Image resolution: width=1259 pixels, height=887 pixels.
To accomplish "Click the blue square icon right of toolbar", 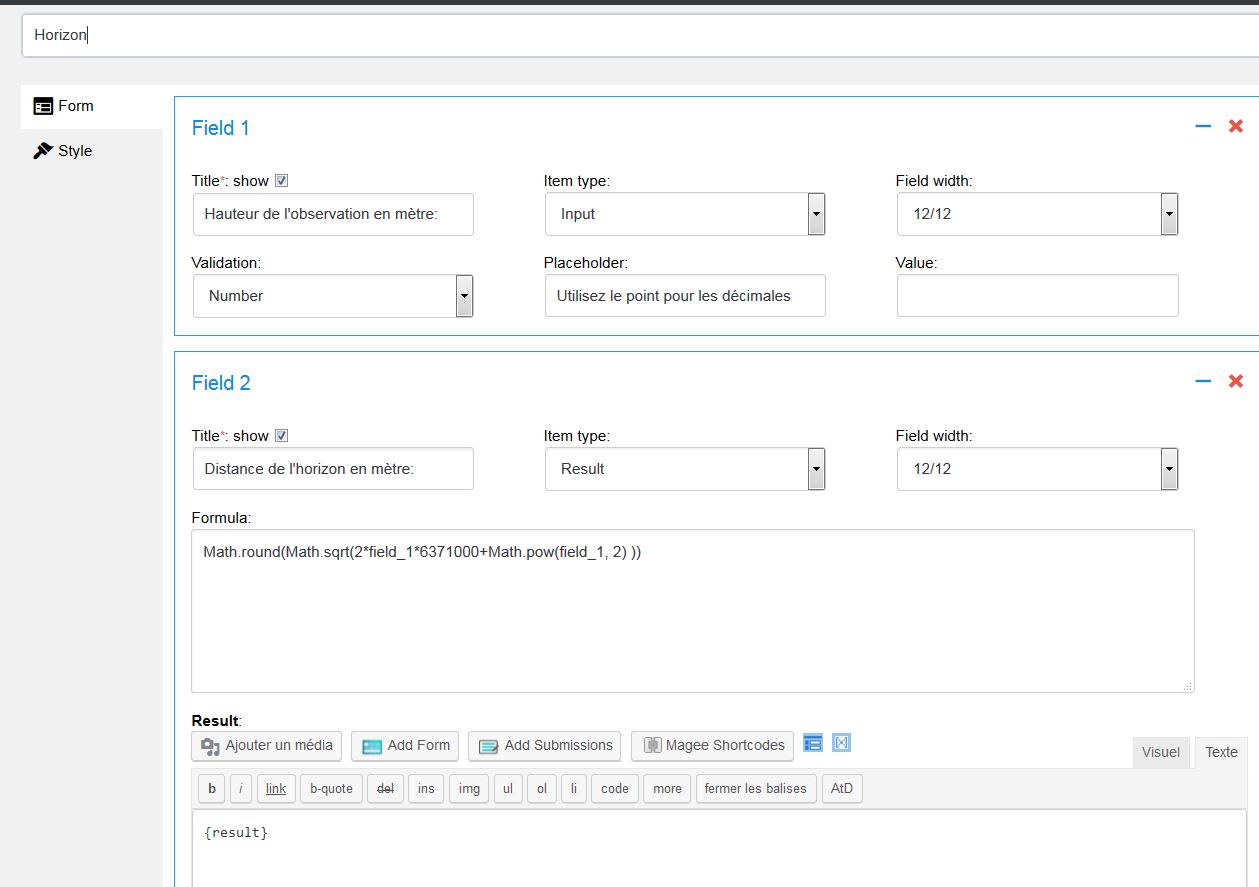I will [x=841, y=743].
